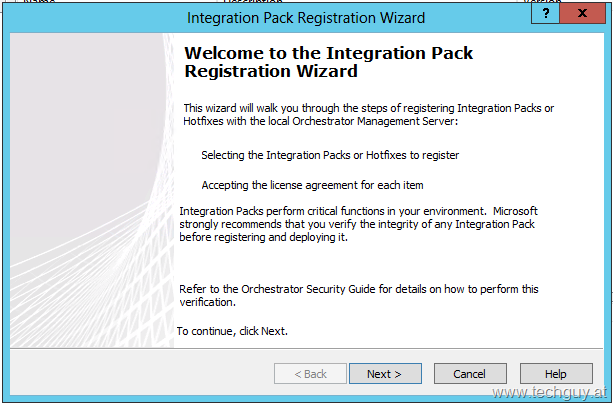This screenshot has width=613, height=403.
Task: Click the decorative banner graphic on the left
Action: pyautogui.click(x=90, y=190)
